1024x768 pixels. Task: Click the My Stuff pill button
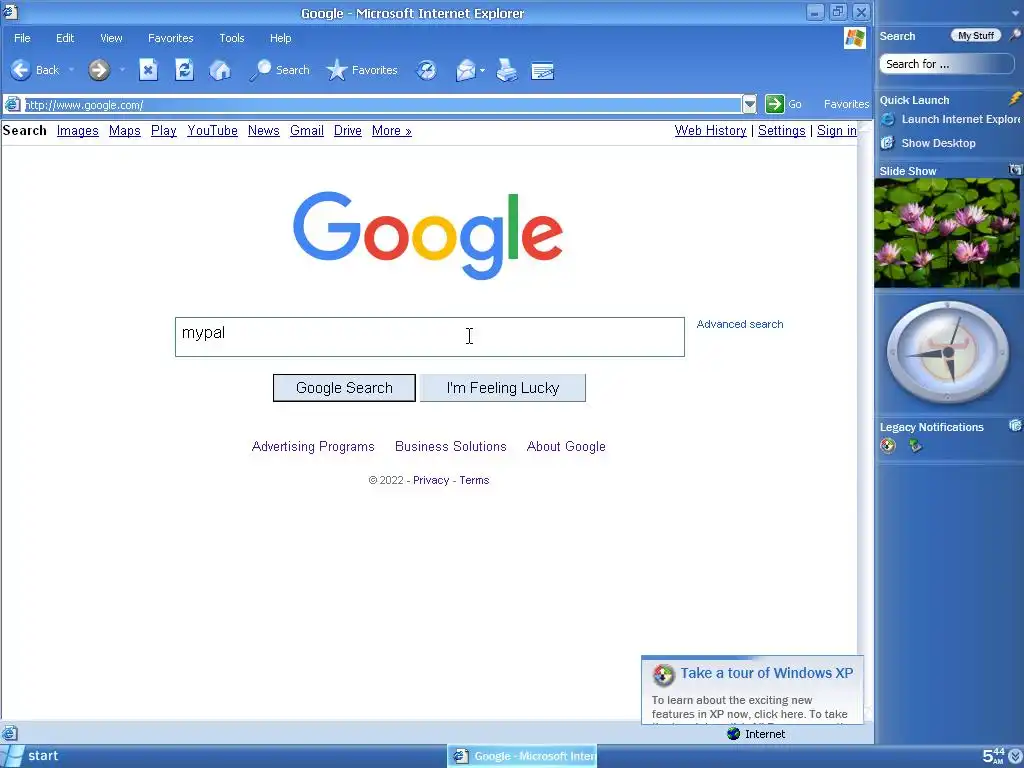click(976, 35)
